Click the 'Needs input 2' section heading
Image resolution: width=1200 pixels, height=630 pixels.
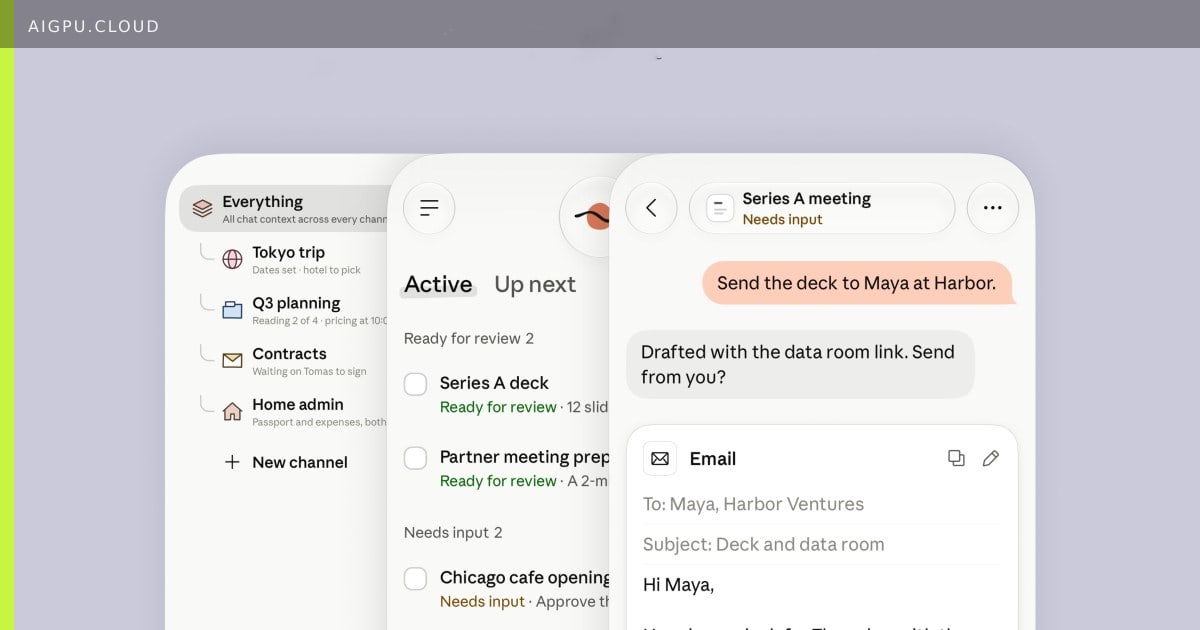click(x=453, y=532)
